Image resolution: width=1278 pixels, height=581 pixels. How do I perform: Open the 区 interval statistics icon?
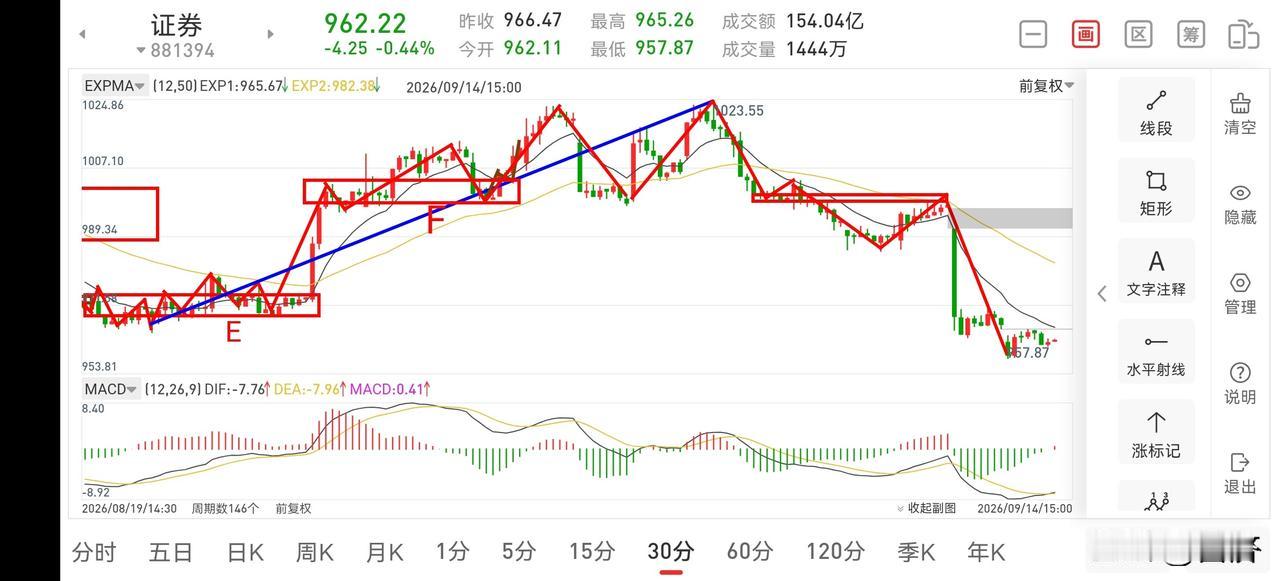tap(1138, 34)
